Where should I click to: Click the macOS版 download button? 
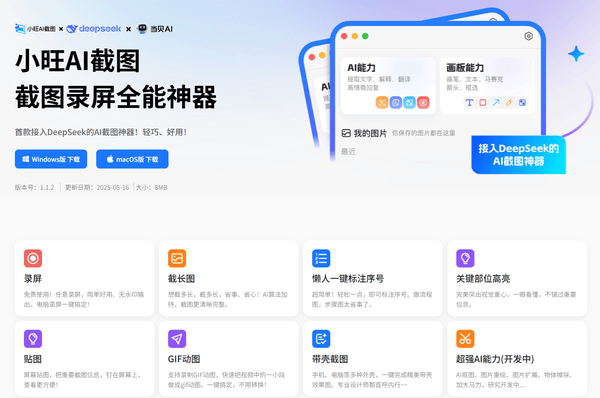pos(132,159)
